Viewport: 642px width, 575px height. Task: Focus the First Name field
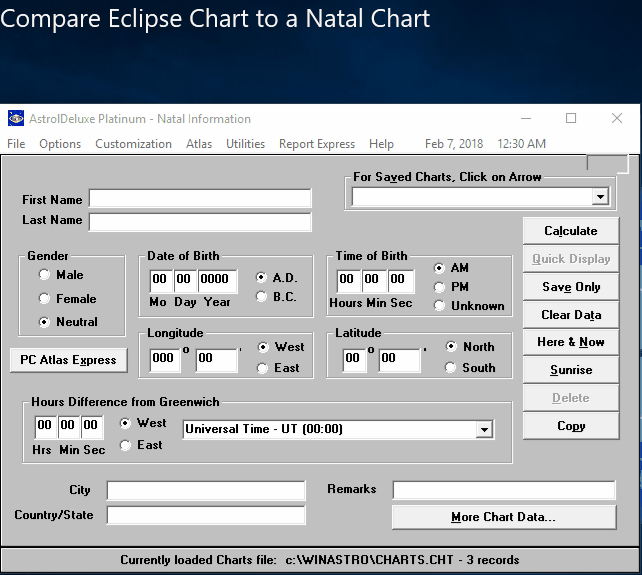coord(200,199)
